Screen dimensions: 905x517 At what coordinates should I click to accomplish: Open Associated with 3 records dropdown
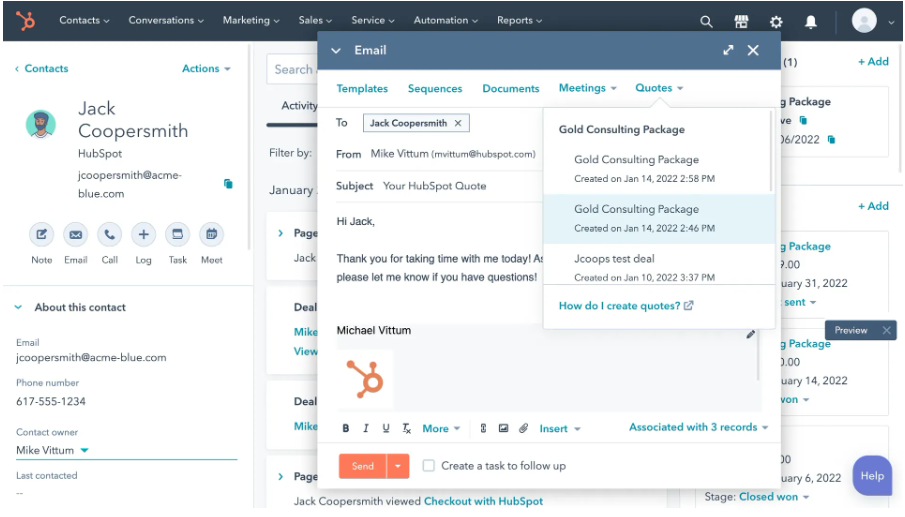pyautogui.click(x=698, y=427)
